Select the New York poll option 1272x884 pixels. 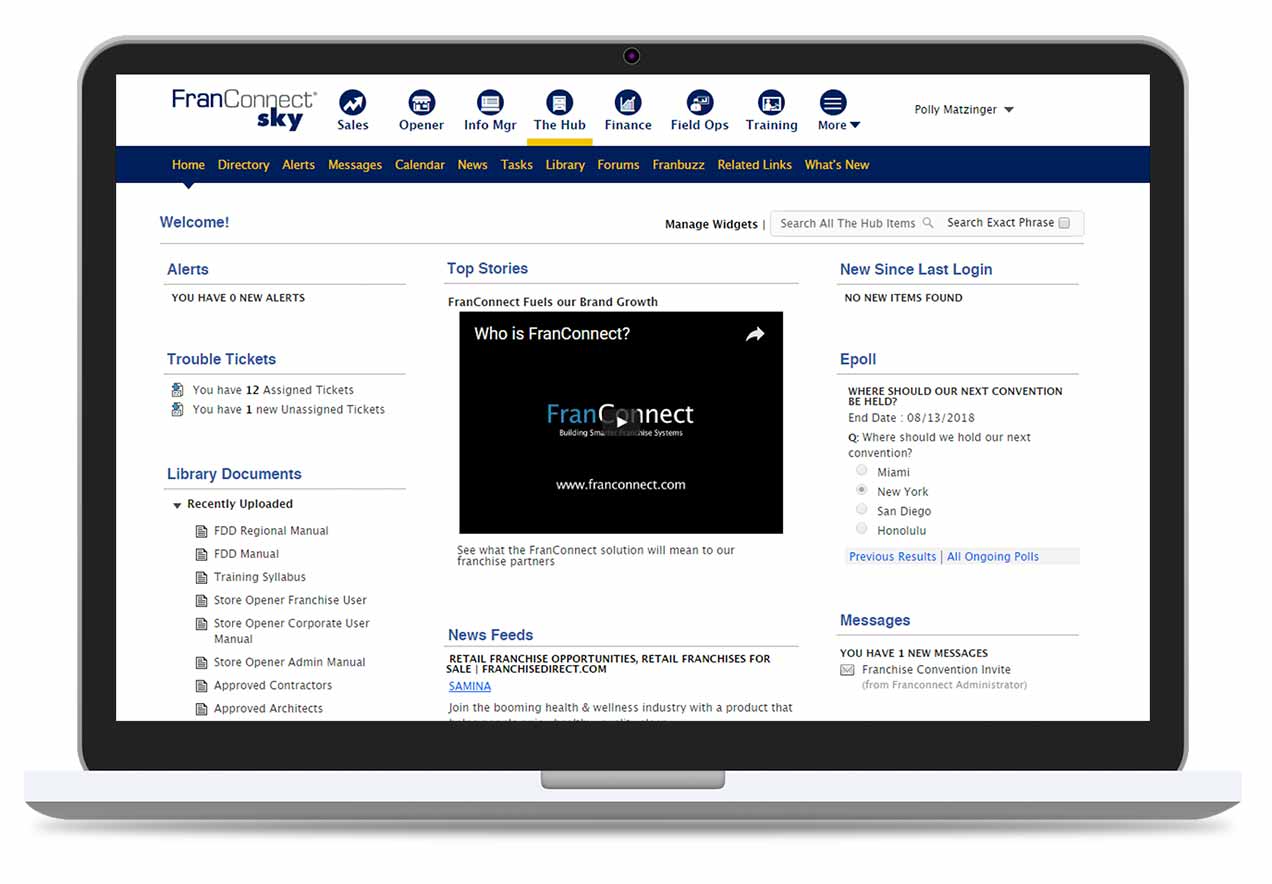pyautogui.click(x=862, y=490)
